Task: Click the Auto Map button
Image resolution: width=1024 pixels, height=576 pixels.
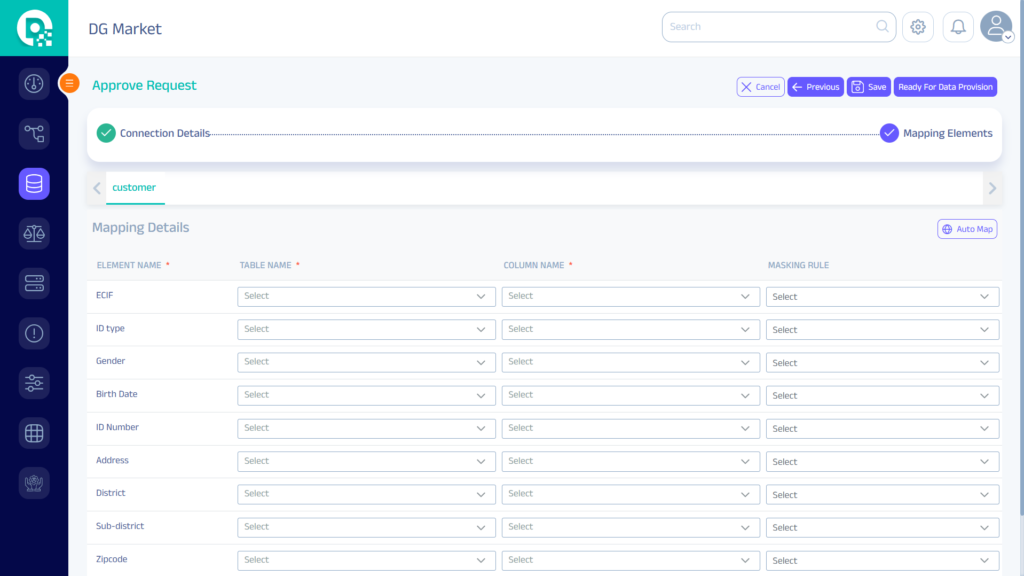Action: [x=967, y=229]
